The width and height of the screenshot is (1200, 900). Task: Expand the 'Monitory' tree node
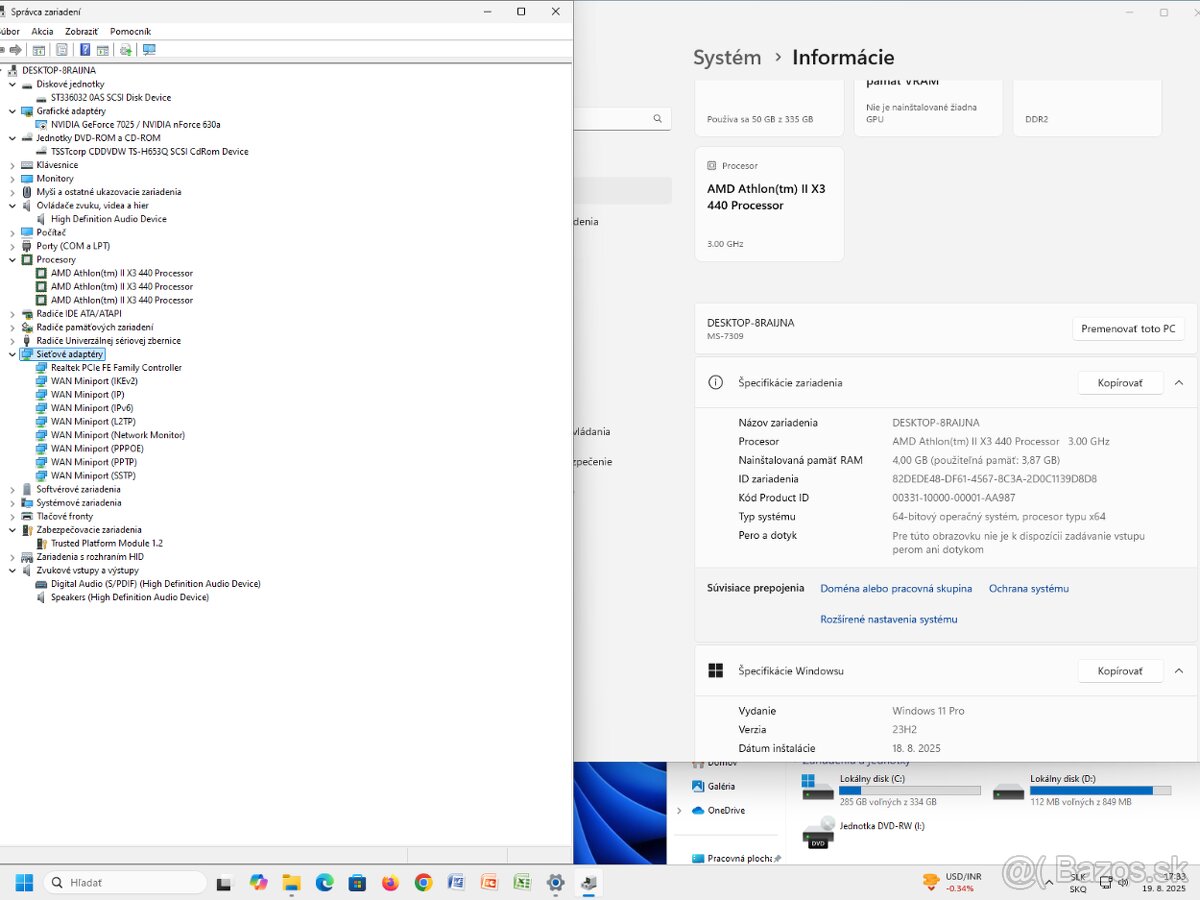point(12,178)
